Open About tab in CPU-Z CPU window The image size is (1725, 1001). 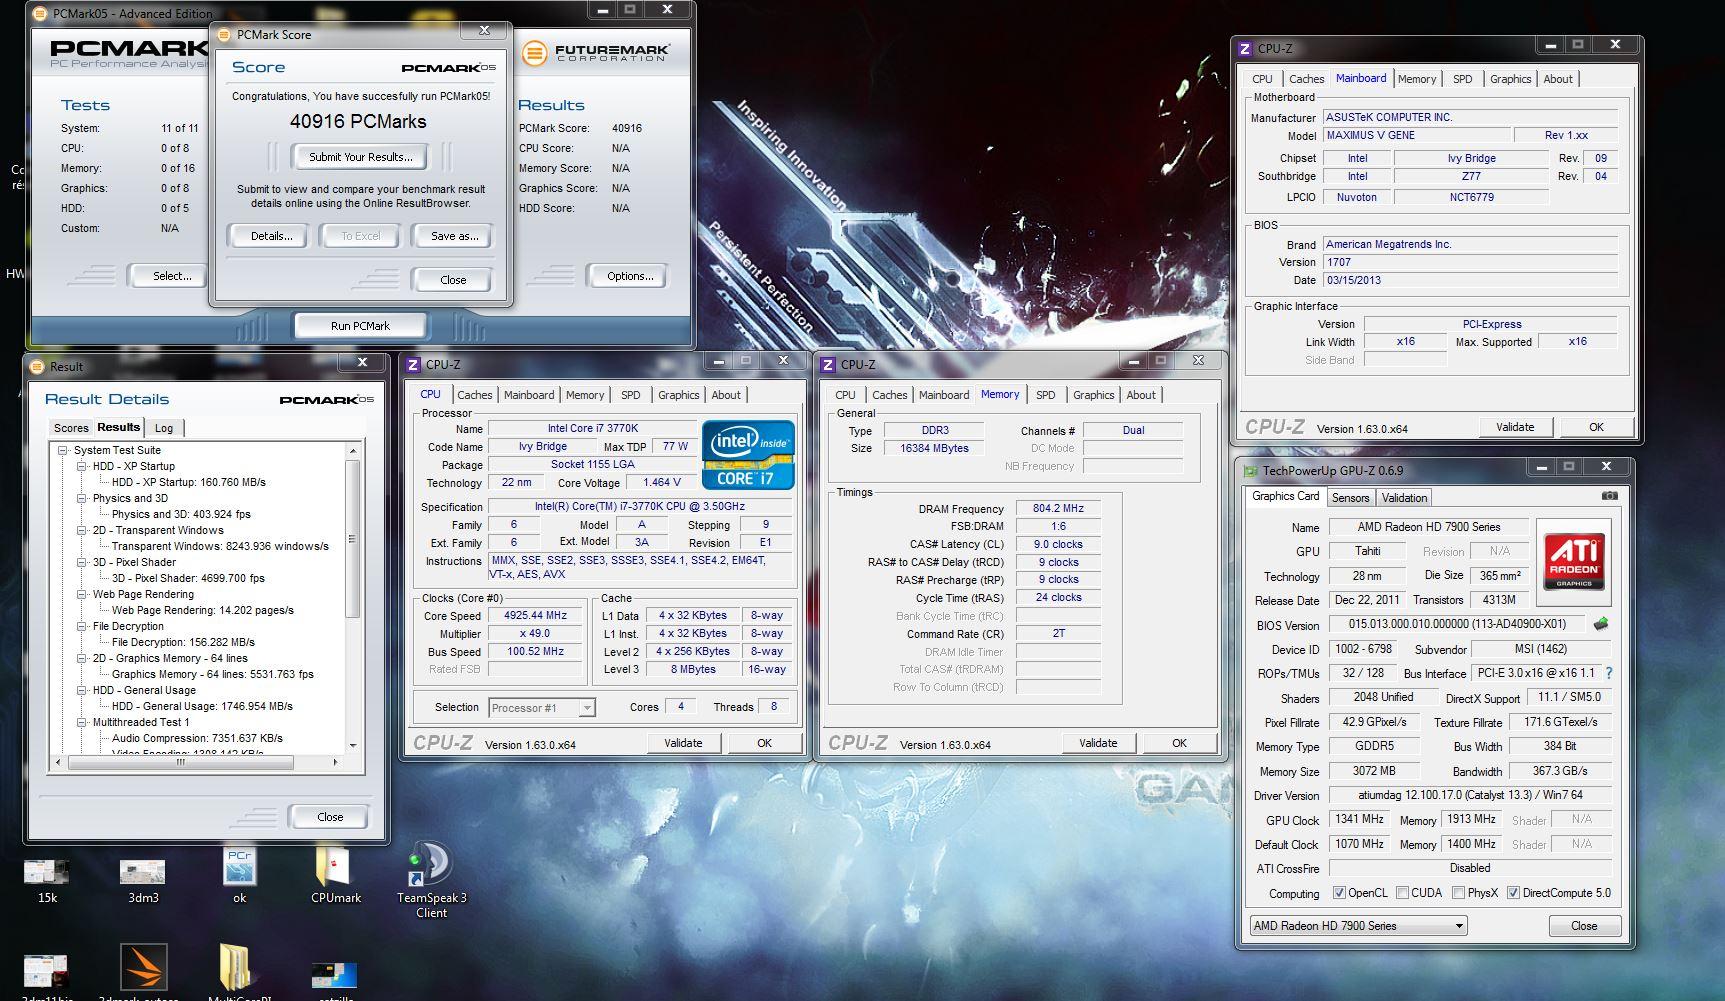point(726,395)
